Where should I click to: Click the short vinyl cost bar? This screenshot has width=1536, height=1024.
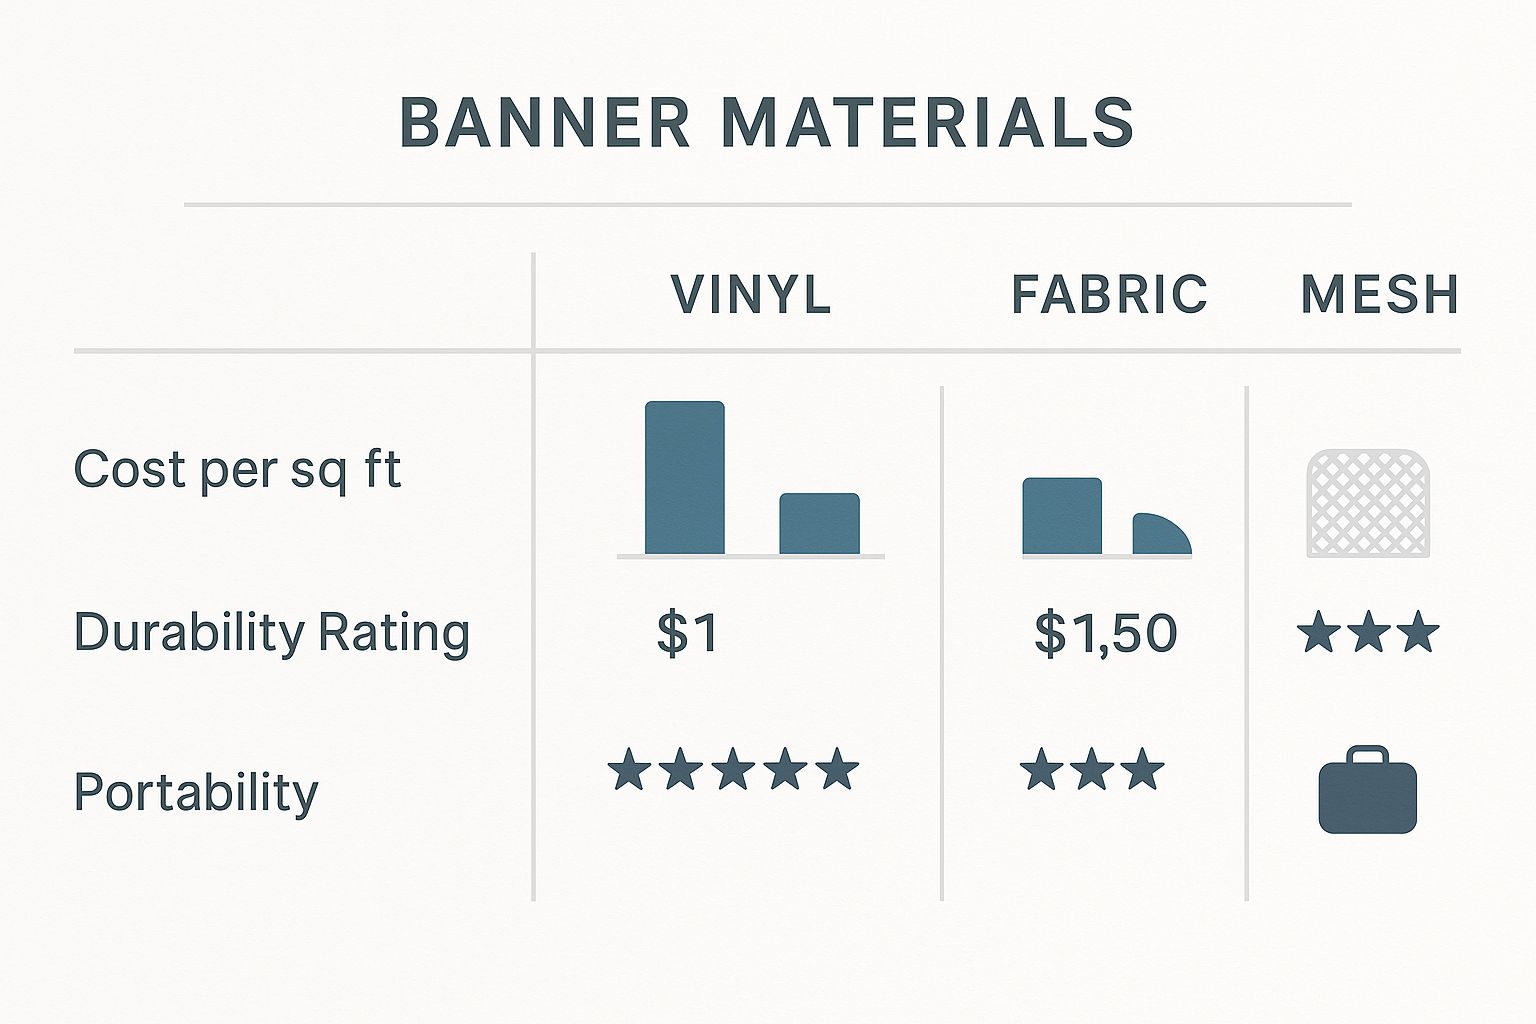pyautogui.click(x=820, y=524)
